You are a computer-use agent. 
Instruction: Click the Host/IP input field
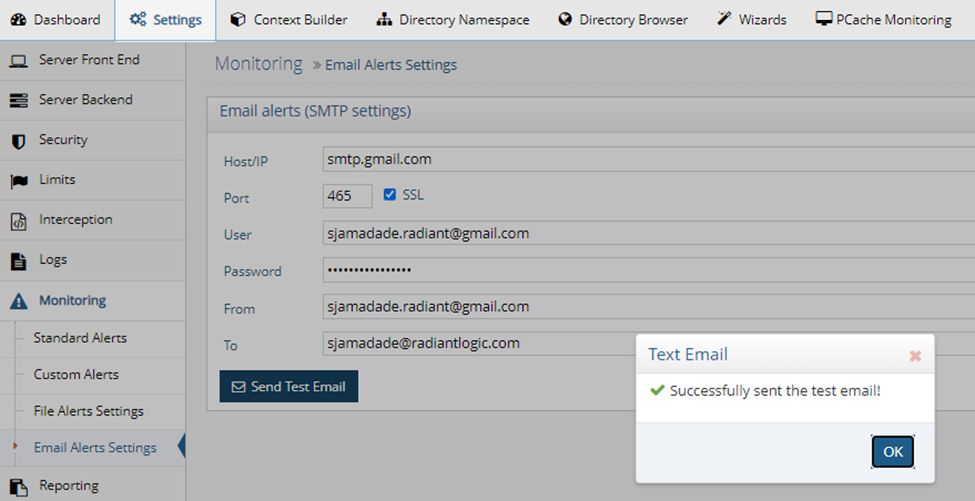[649, 159]
